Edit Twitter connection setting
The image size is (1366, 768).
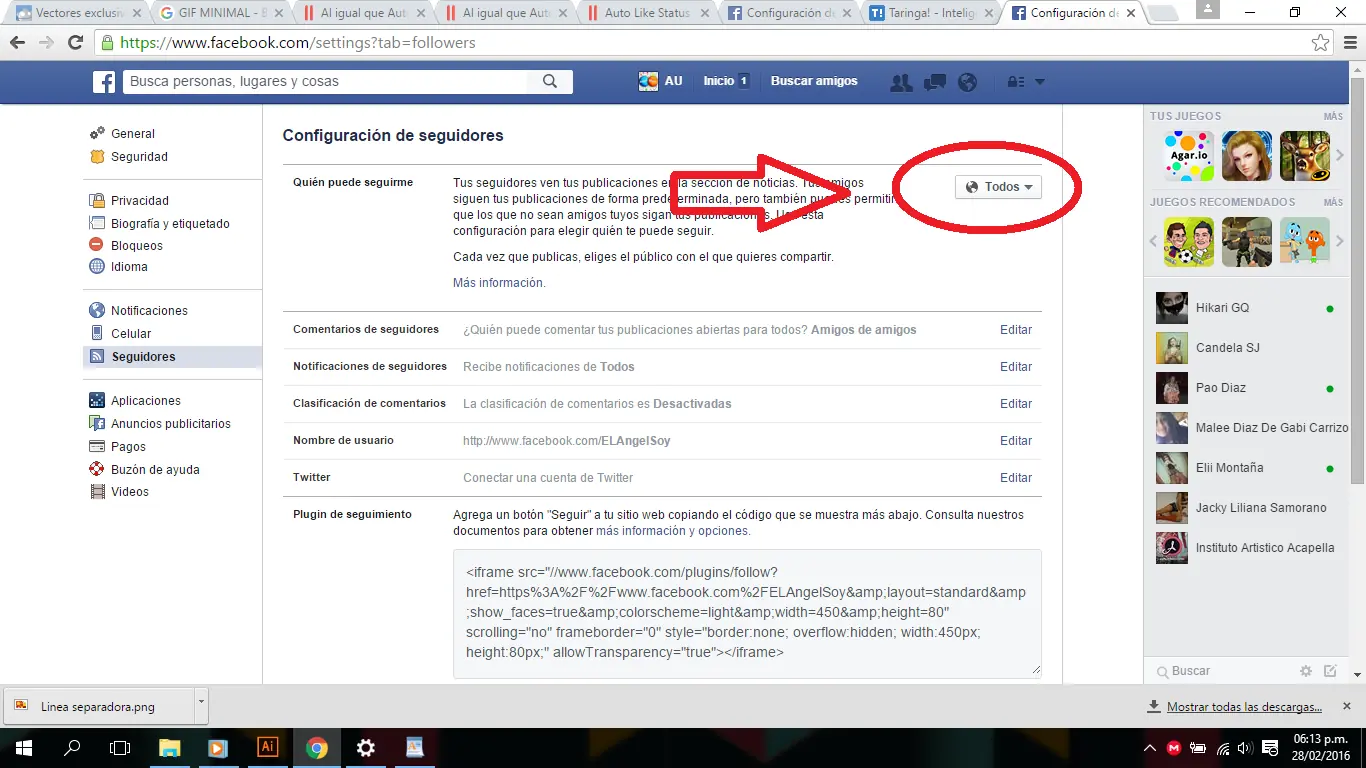(1016, 478)
